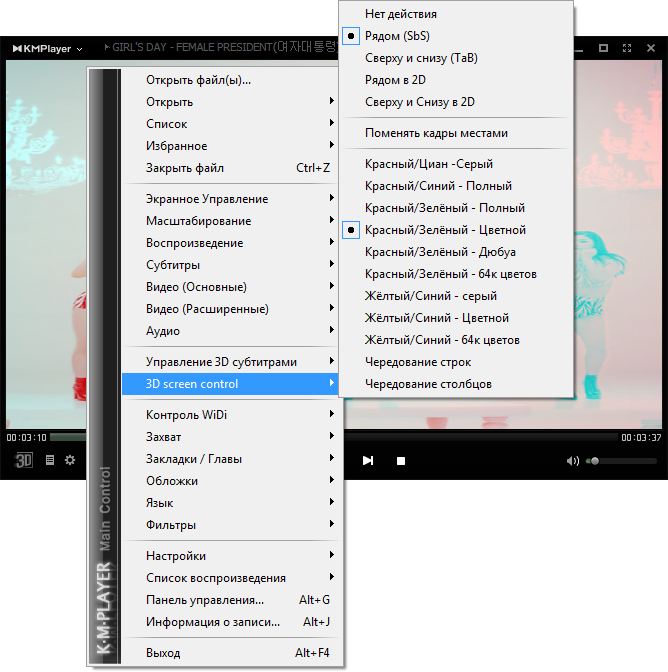This screenshot has width=668, height=672.
Task: Choose Красный/Зелёный - Полный anaglyph
Action: pos(456,208)
